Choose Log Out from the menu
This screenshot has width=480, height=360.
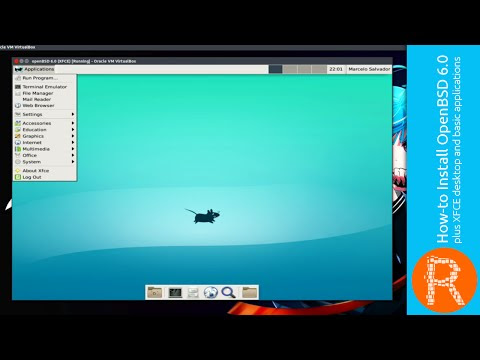point(45,177)
